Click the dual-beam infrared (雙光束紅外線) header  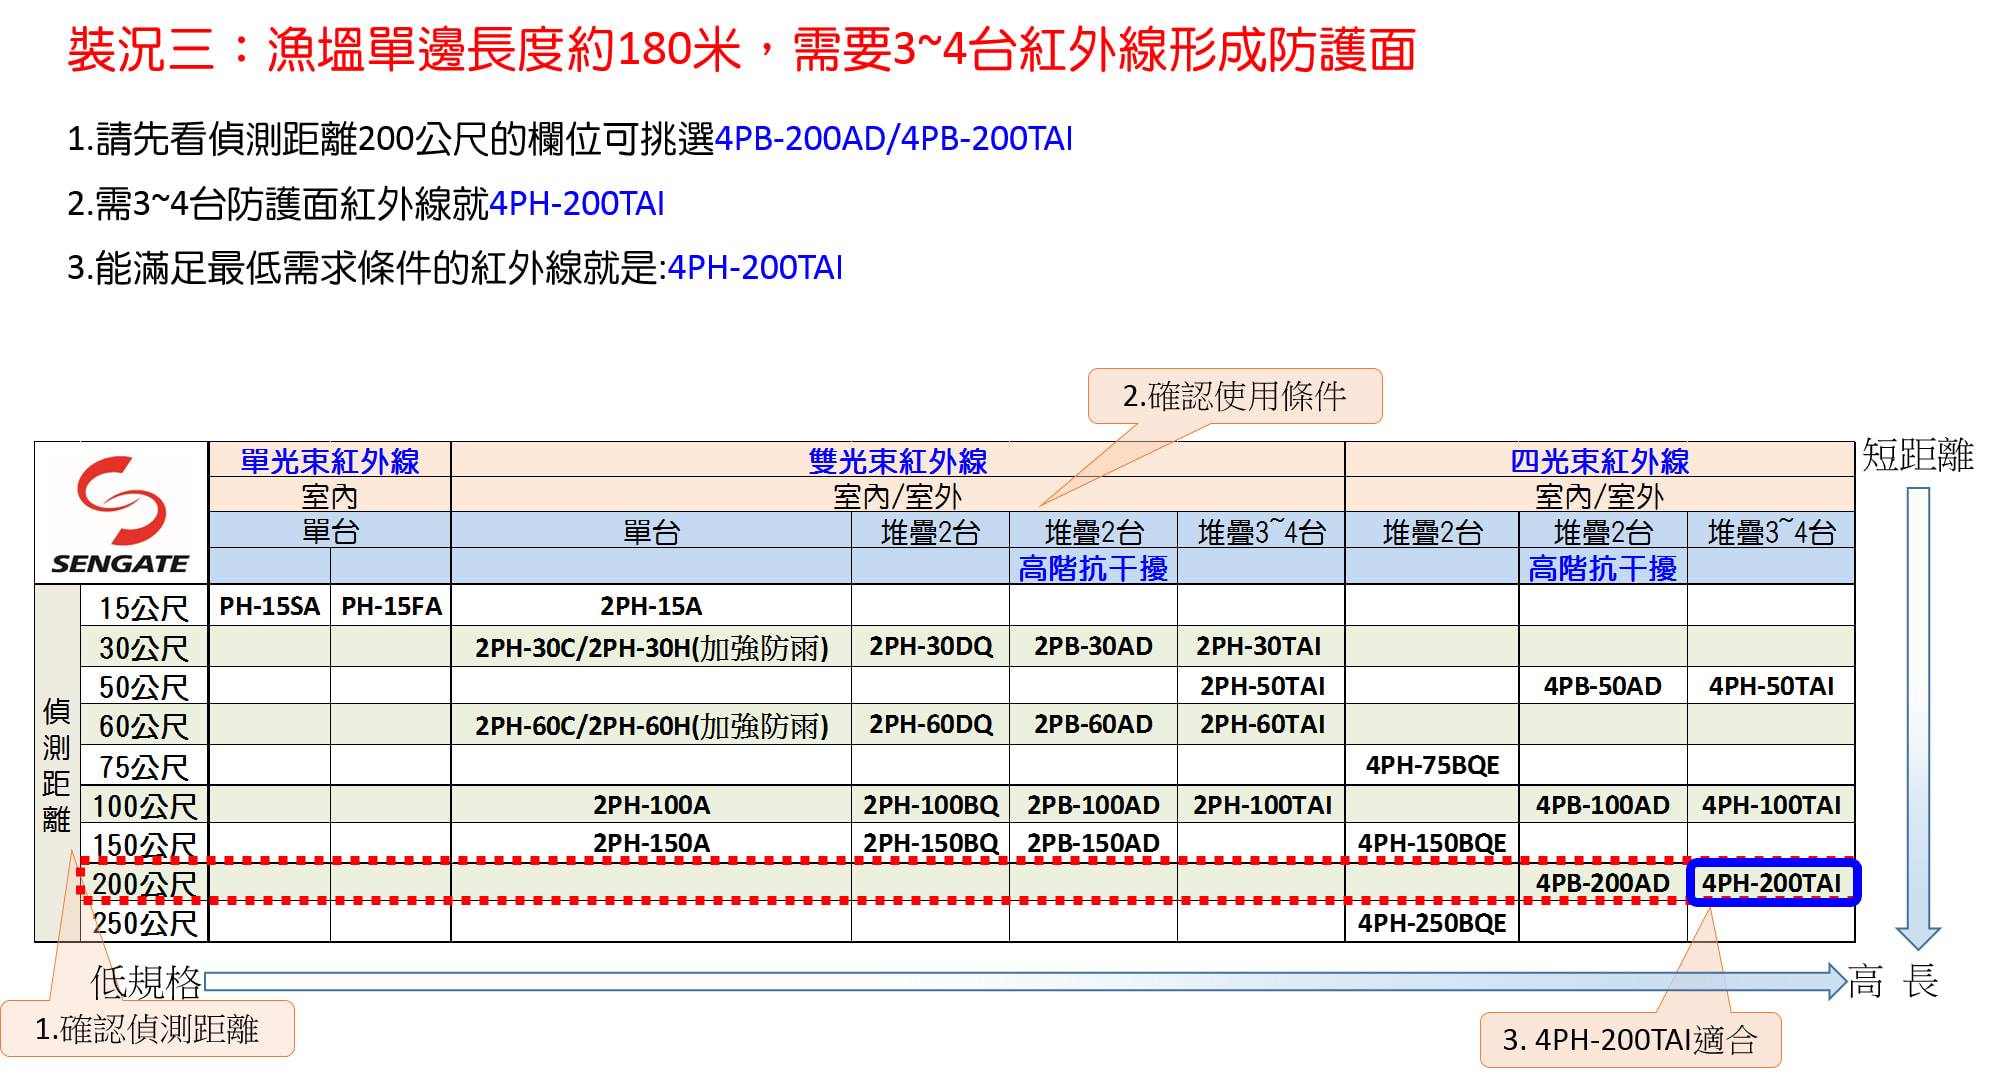[897, 461]
